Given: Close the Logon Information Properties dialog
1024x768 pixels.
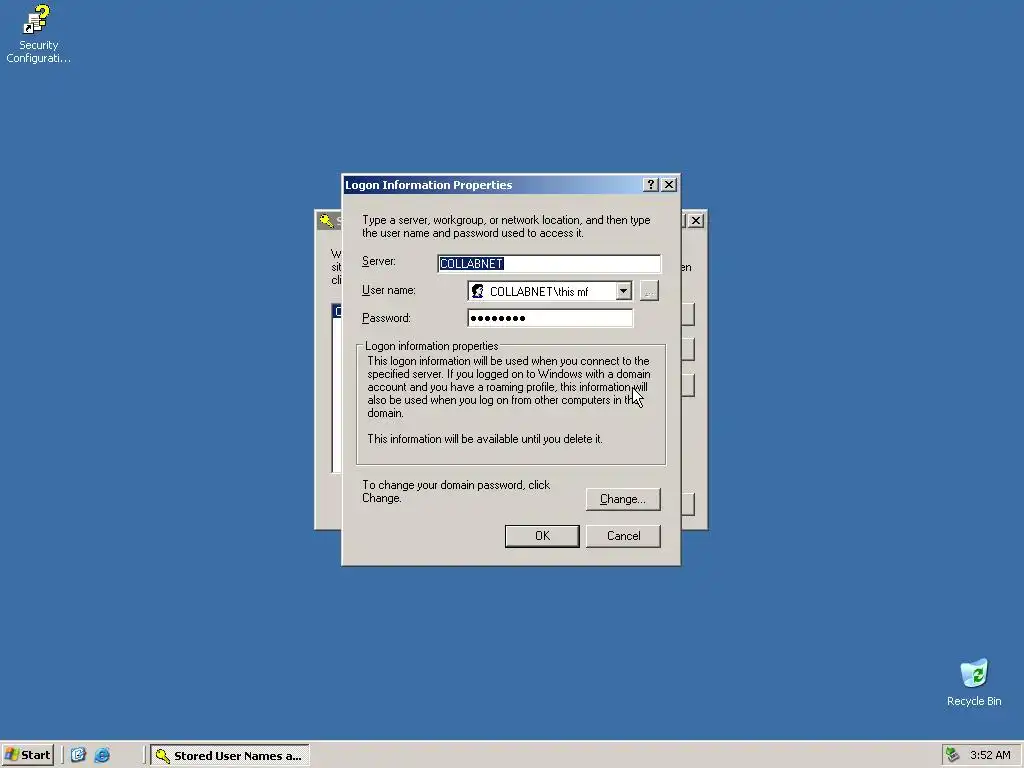Looking at the screenshot, I should pyautogui.click(x=669, y=185).
